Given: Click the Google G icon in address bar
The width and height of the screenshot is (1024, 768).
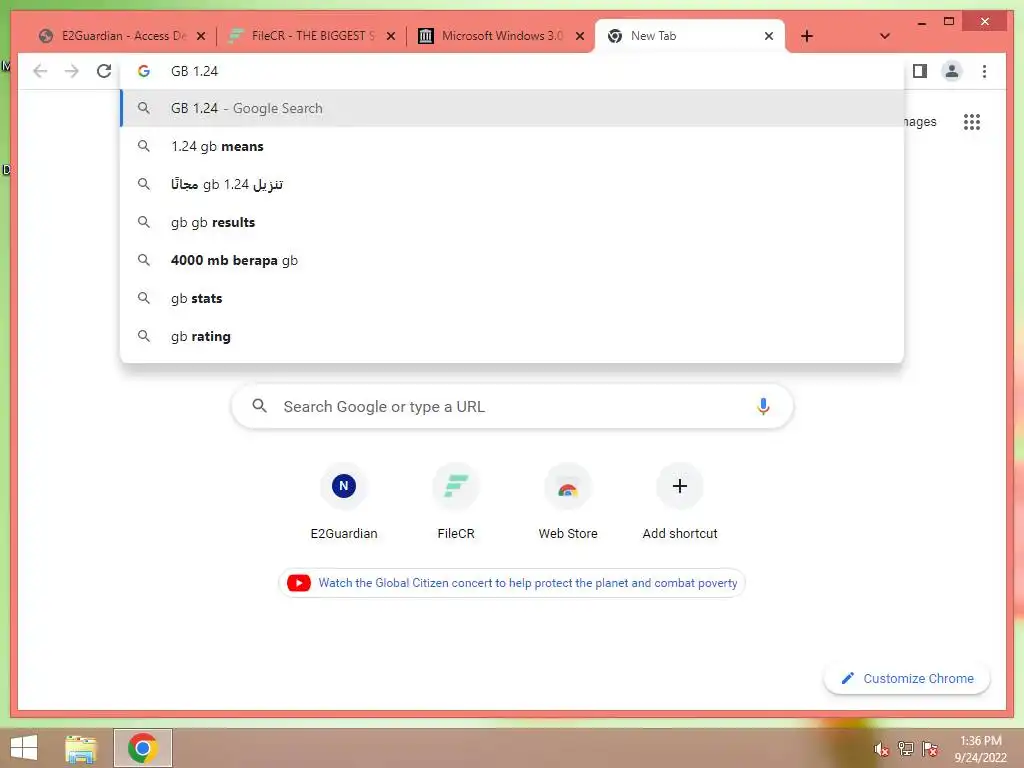Looking at the screenshot, I should pos(144,71).
